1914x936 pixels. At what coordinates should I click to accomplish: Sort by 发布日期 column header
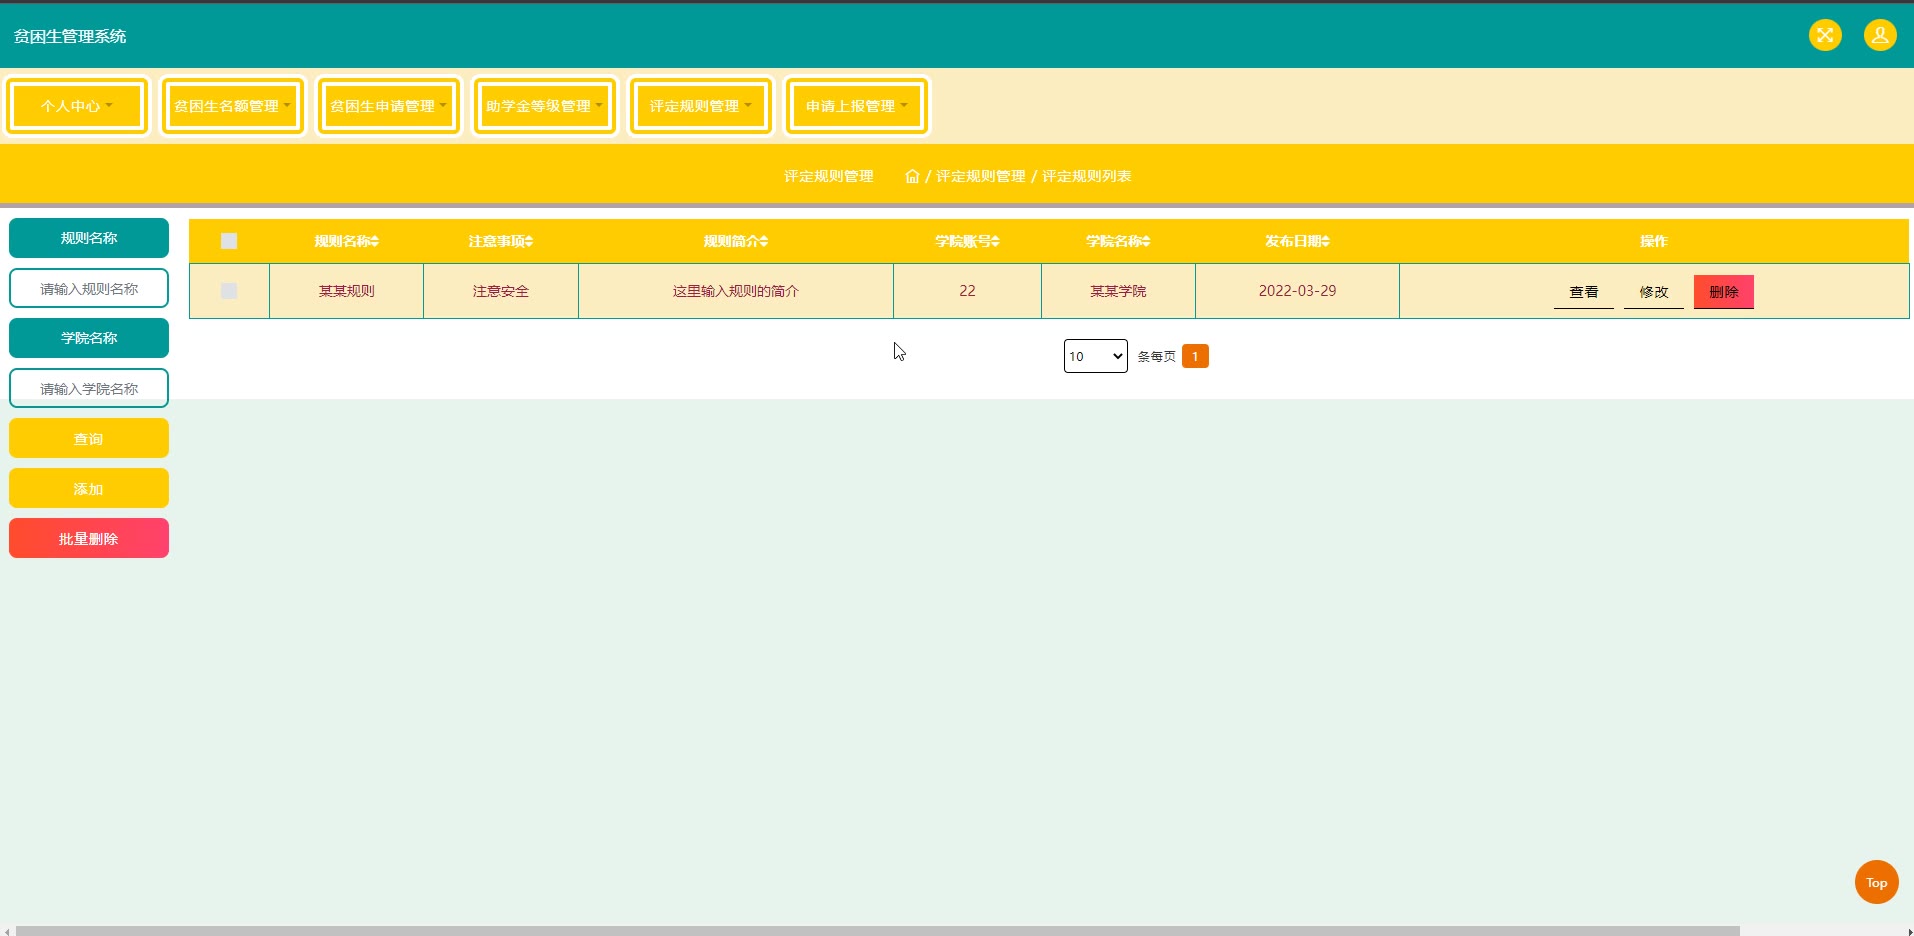click(1297, 241)
